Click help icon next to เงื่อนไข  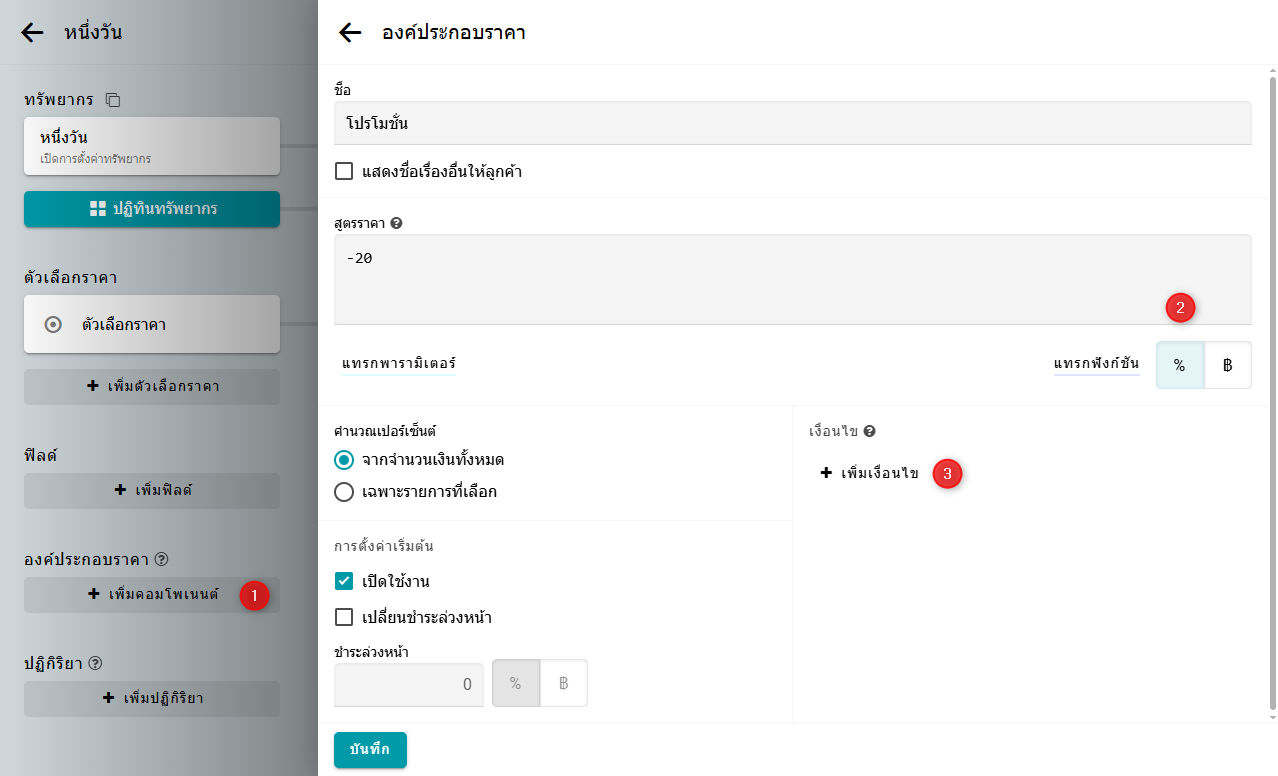pyautogui.click(x=870, y=431)
